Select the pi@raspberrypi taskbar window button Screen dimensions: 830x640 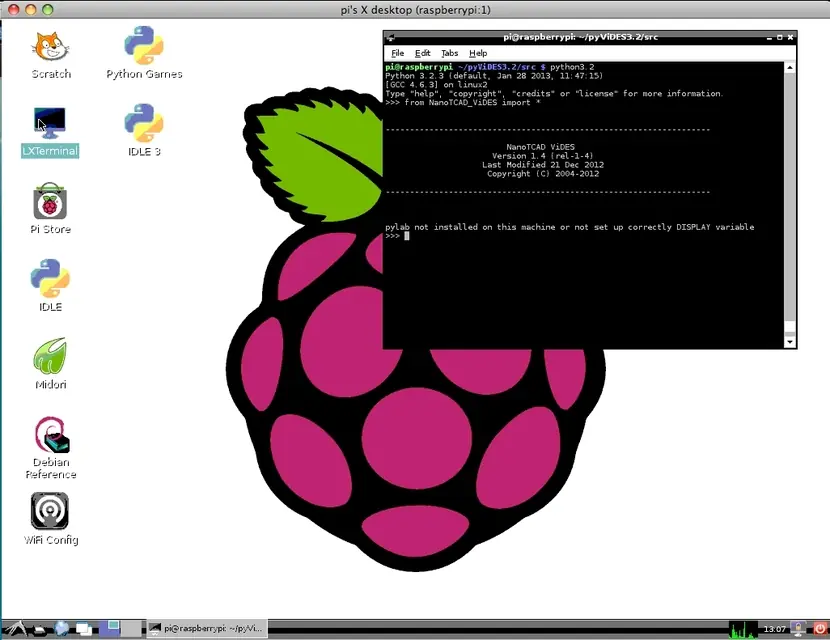click(x=206, y=628)
